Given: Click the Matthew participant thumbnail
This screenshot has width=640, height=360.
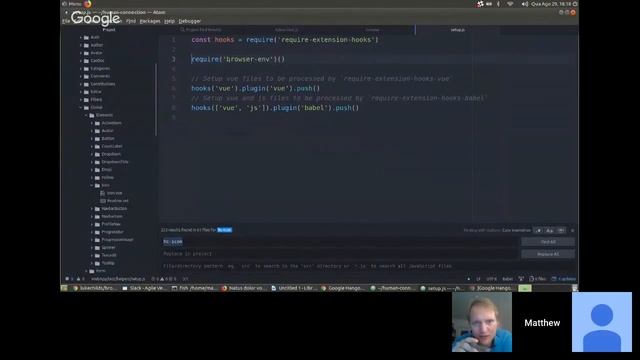Looking at the screenshot, I should pos(542,323).
